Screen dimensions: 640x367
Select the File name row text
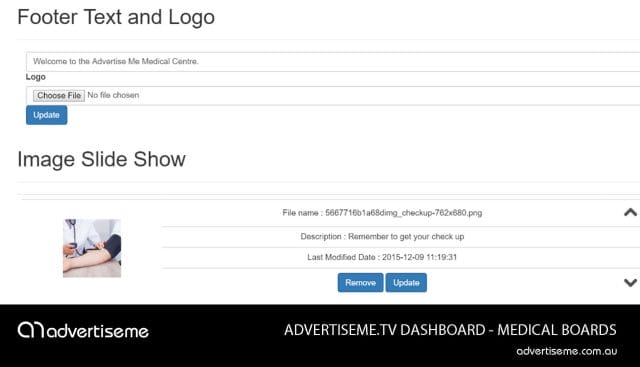pos(382,213)
